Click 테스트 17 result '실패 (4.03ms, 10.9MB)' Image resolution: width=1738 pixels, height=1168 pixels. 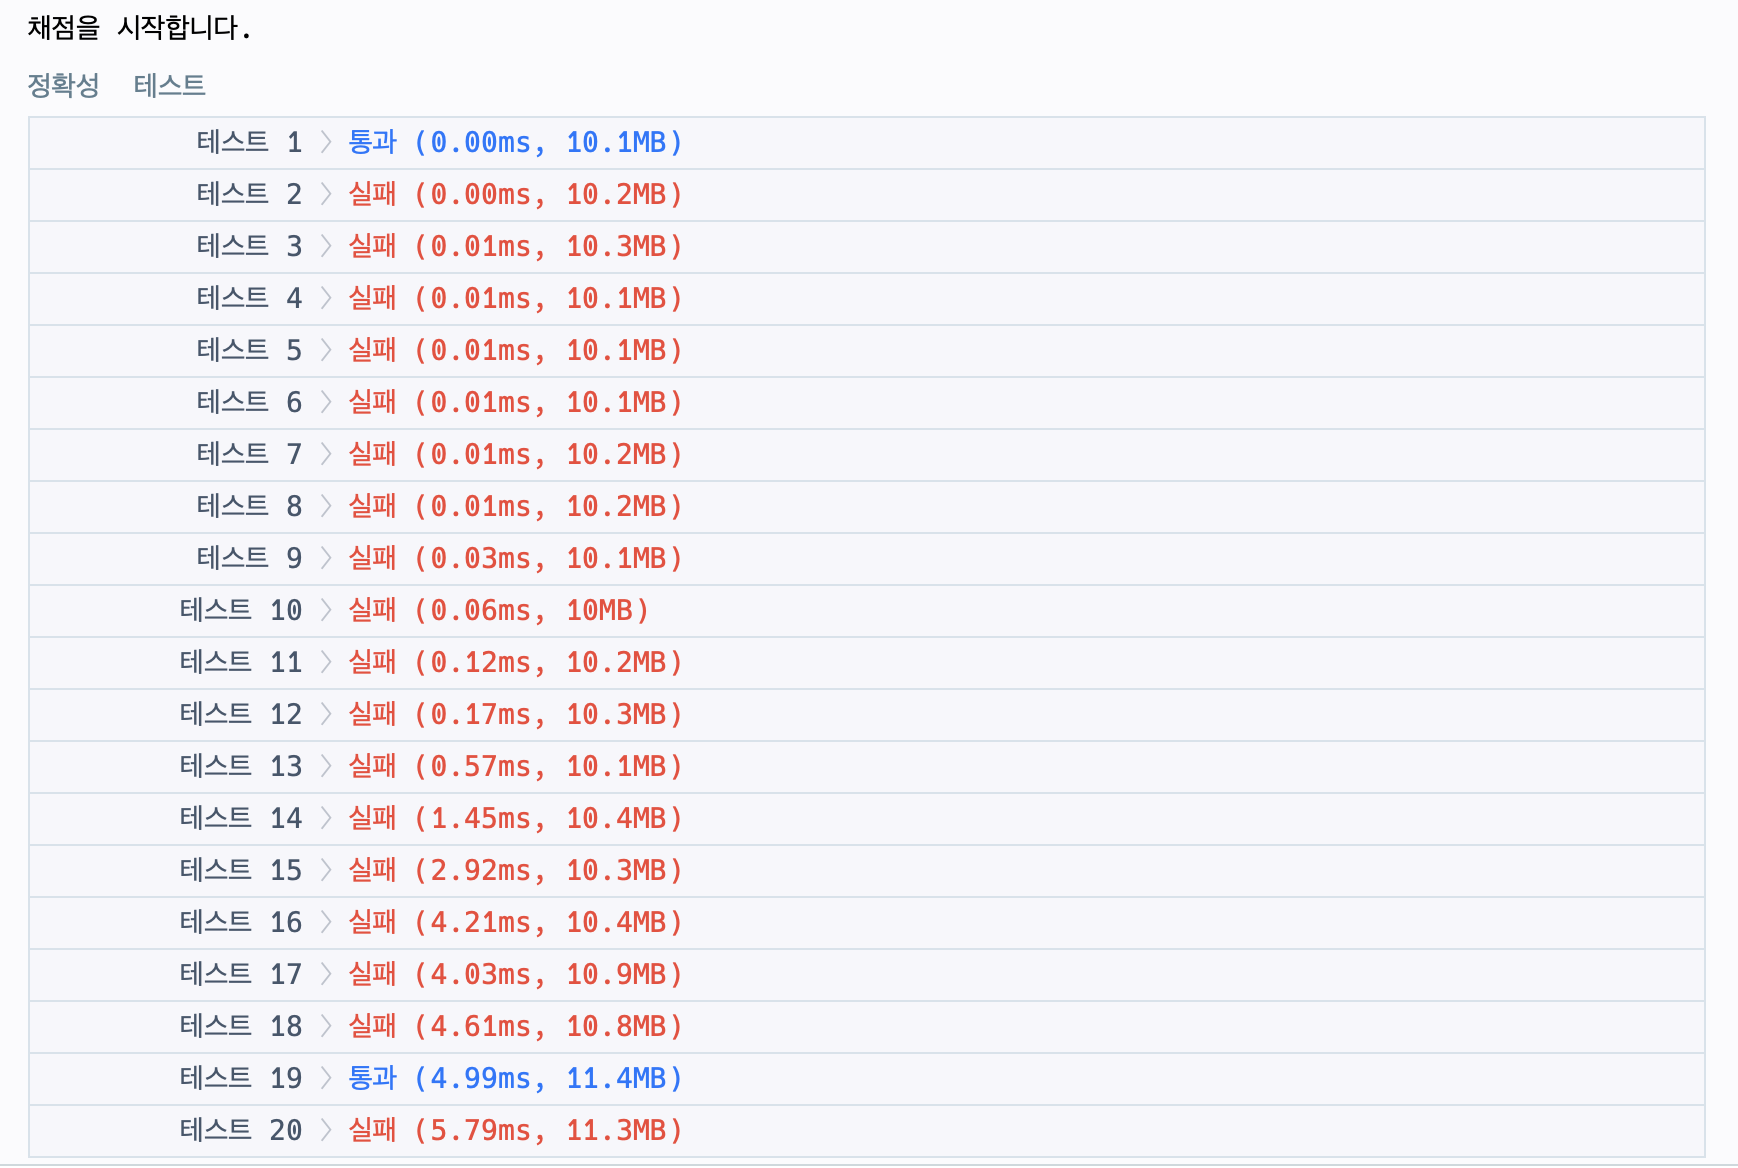[515, 974]
